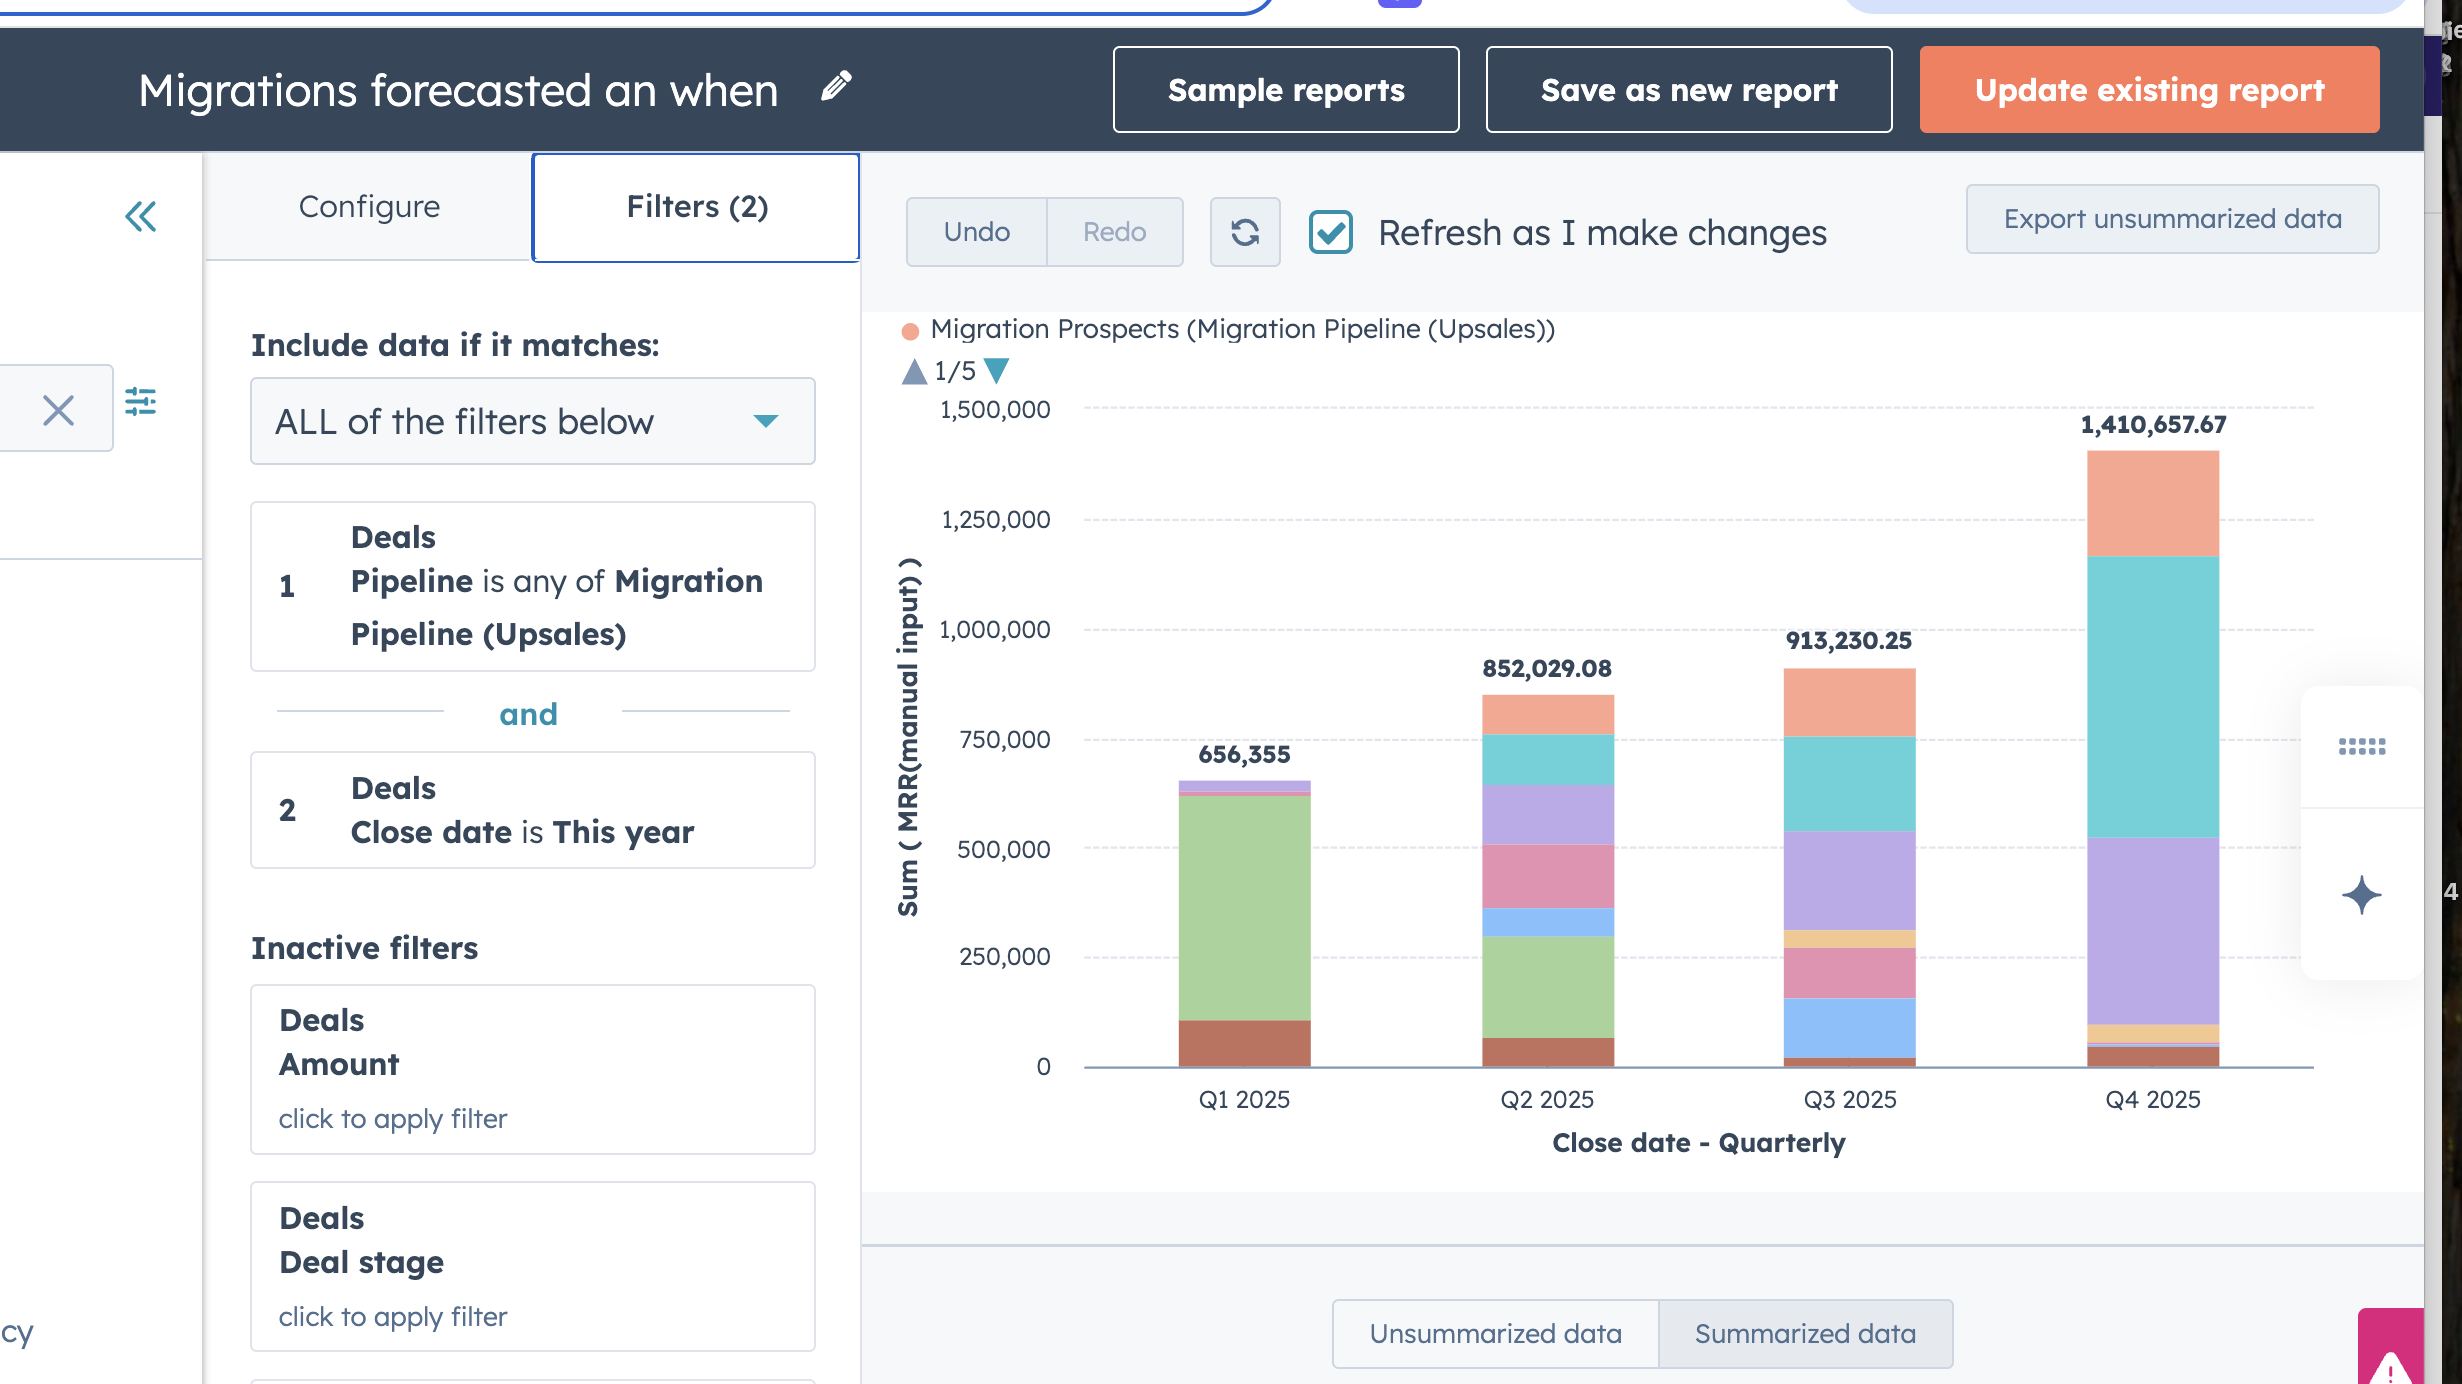Toggle Refresh as I make changes checkbox
This screenshot has width=2462, height=1384.
[x=1331, y=232]
